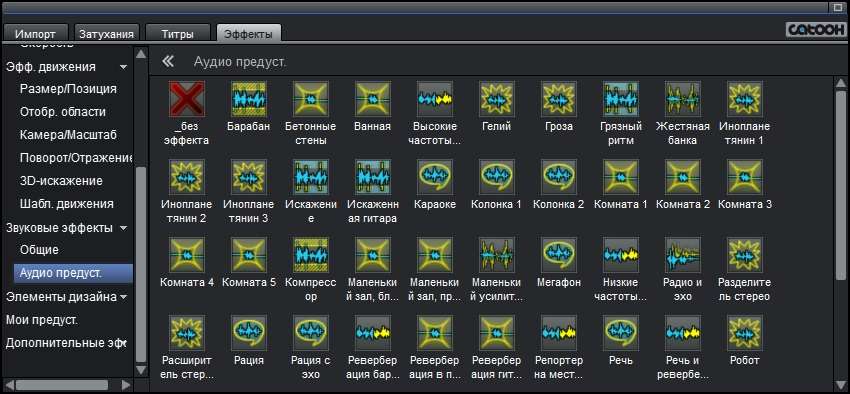Apply the Репортер на месте preset
Image resolution: width=850 pixels, height=394 pixels.
point(558,333)
